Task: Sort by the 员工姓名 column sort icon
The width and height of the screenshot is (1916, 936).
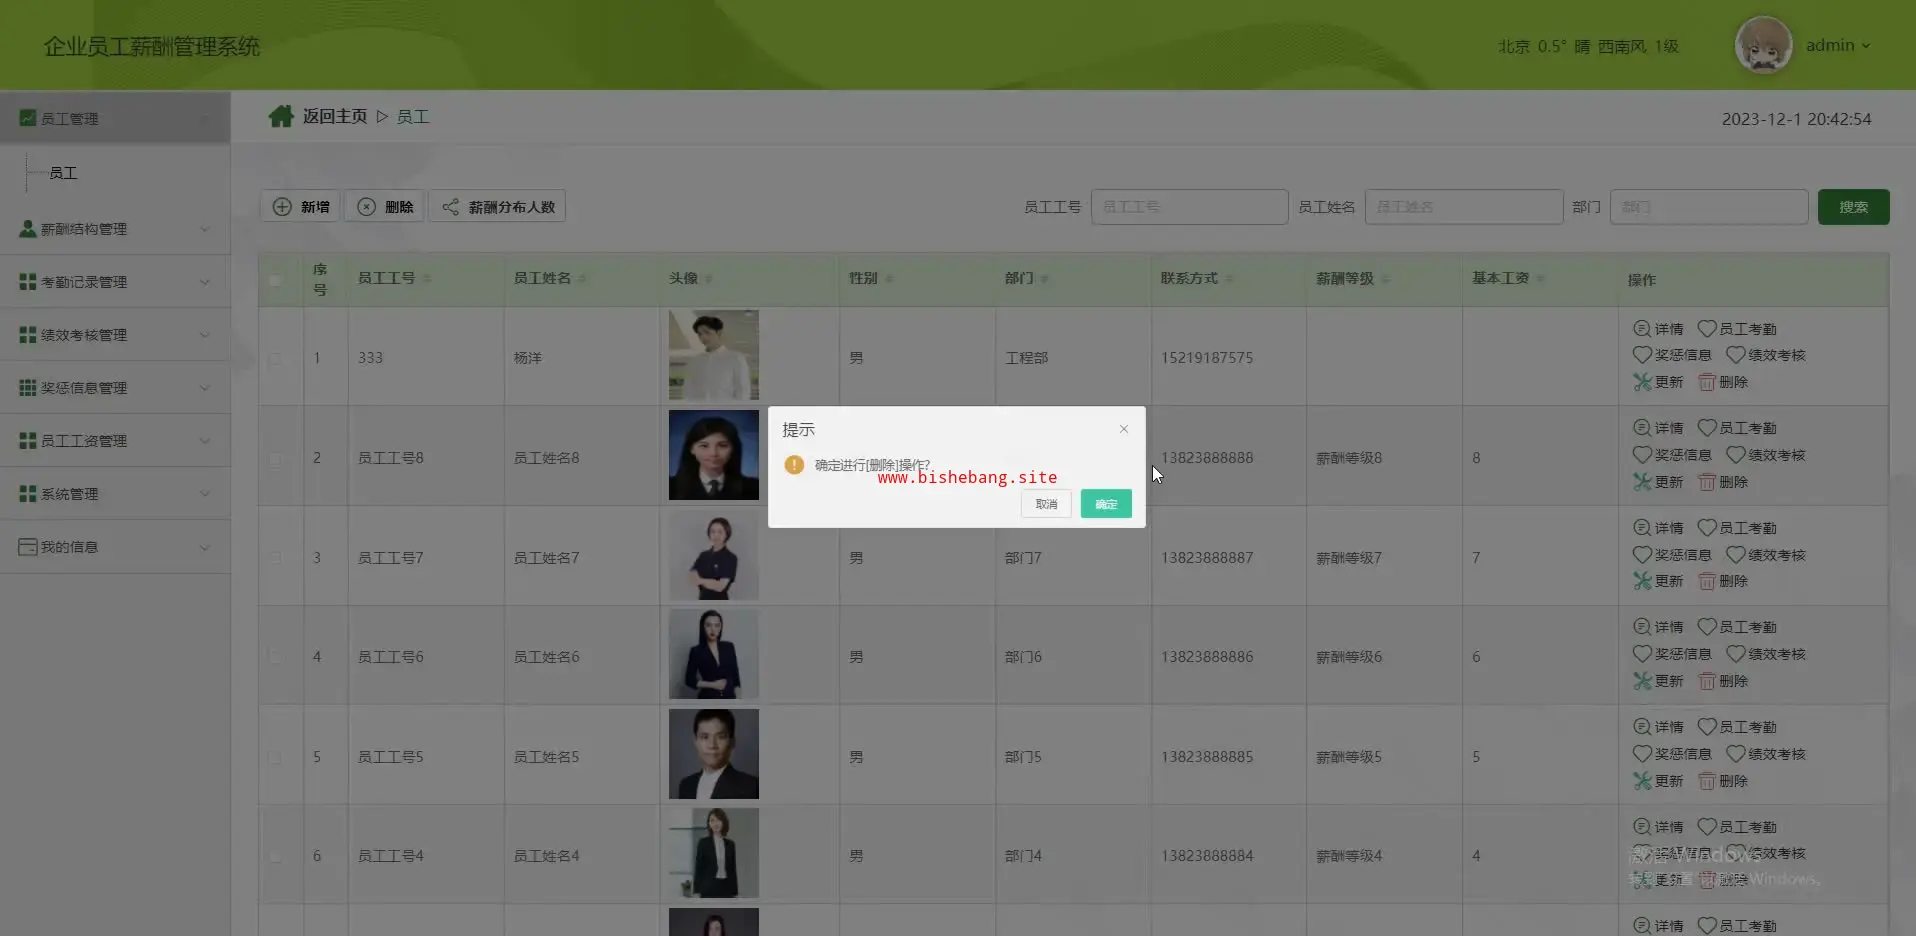Action: (x=582, y=279)
